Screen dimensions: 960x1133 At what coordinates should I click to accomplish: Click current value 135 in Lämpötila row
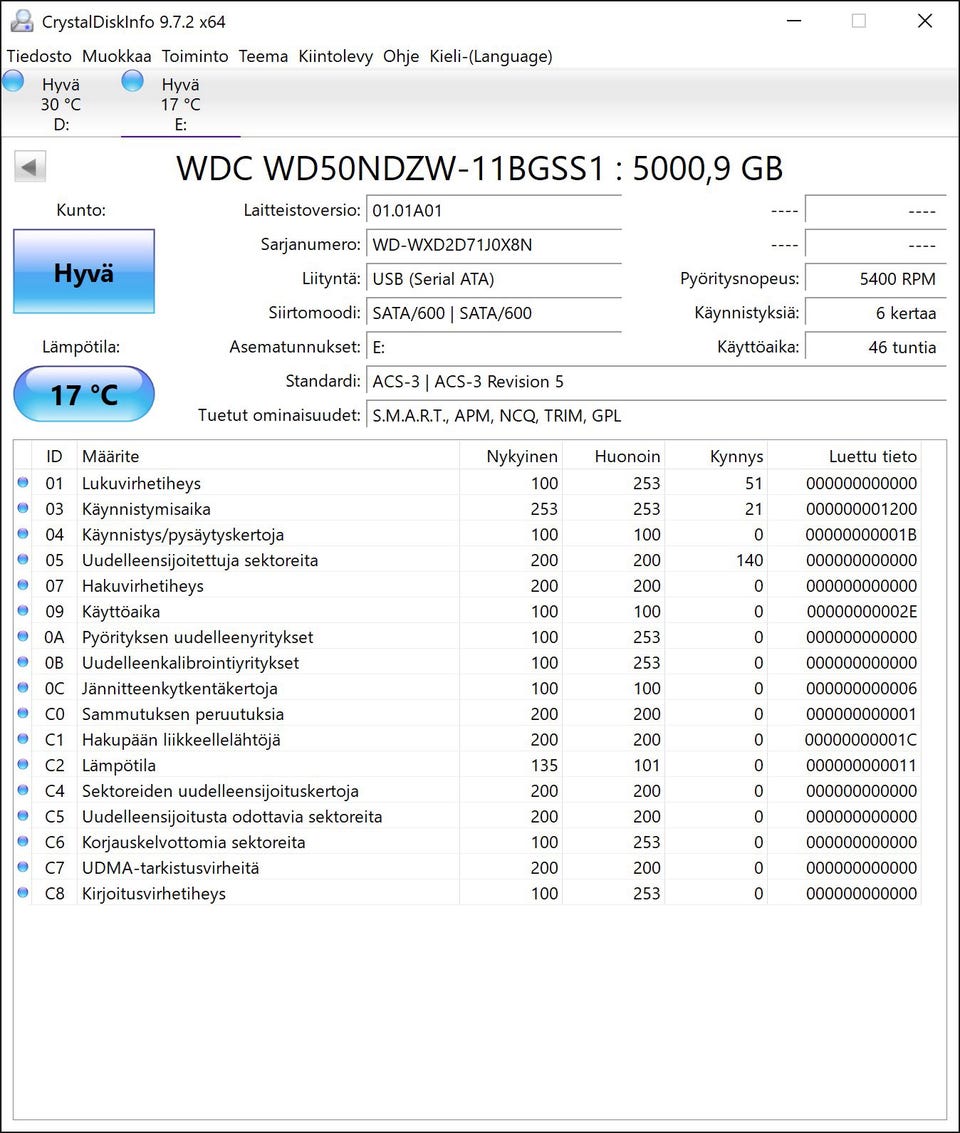[x=544, y=765]
